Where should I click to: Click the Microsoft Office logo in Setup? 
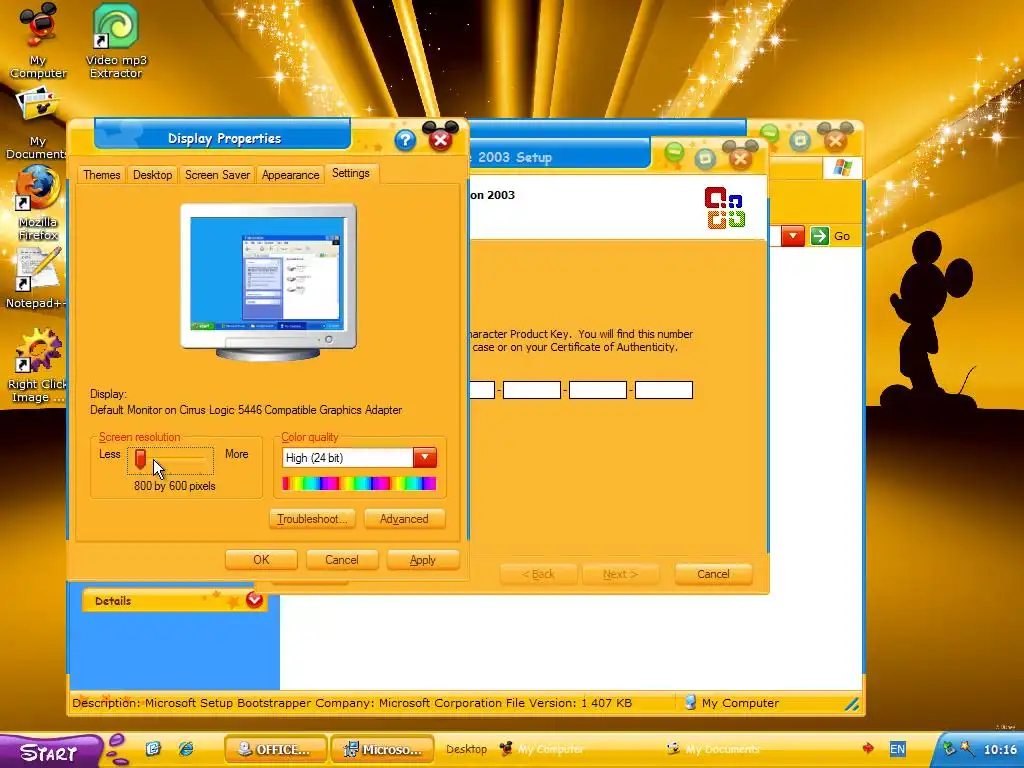click(x=724, y=208)
